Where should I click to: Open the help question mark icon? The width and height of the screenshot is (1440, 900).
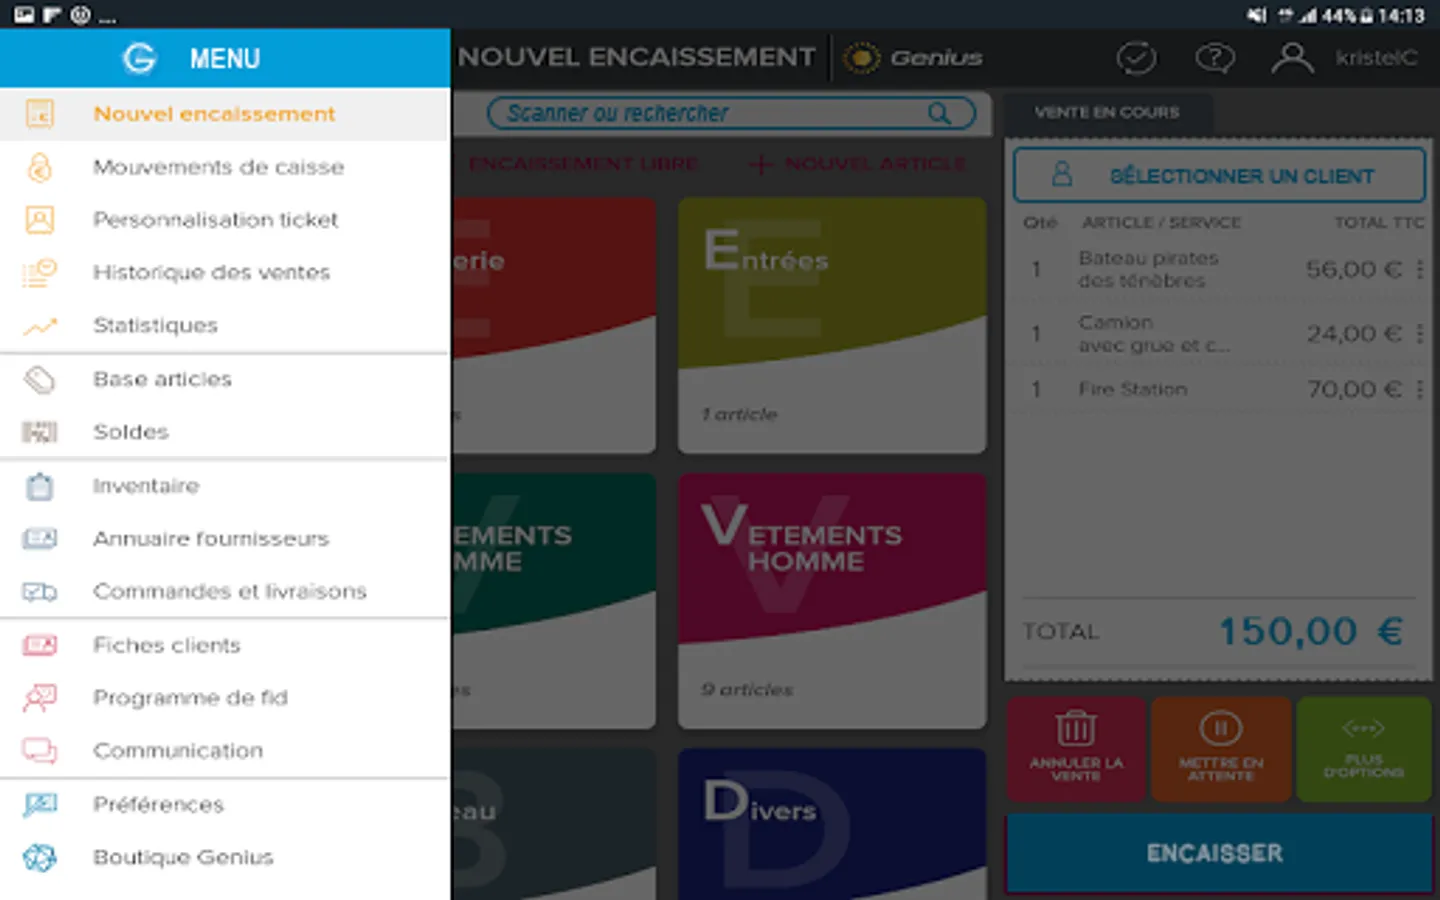[1215, 58]
